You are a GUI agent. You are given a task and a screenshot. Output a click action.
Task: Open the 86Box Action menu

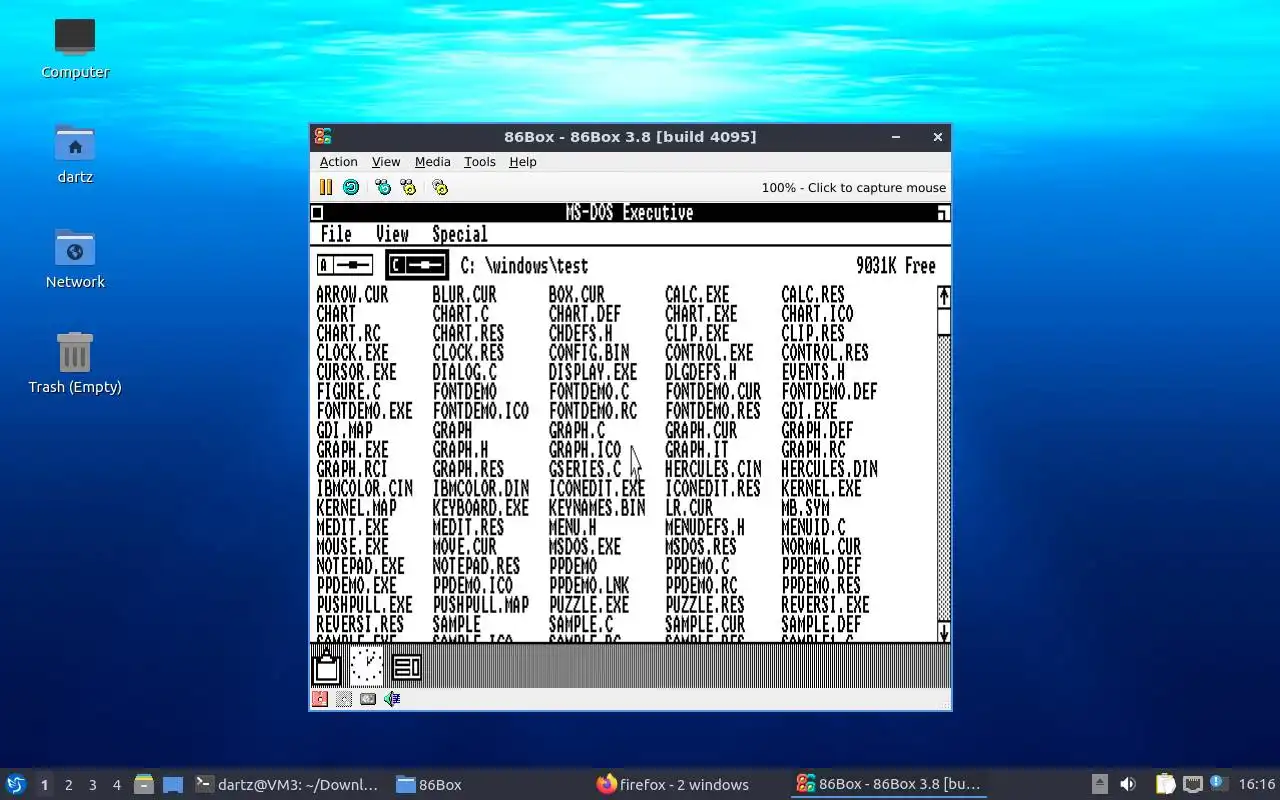tap(338, 162)
